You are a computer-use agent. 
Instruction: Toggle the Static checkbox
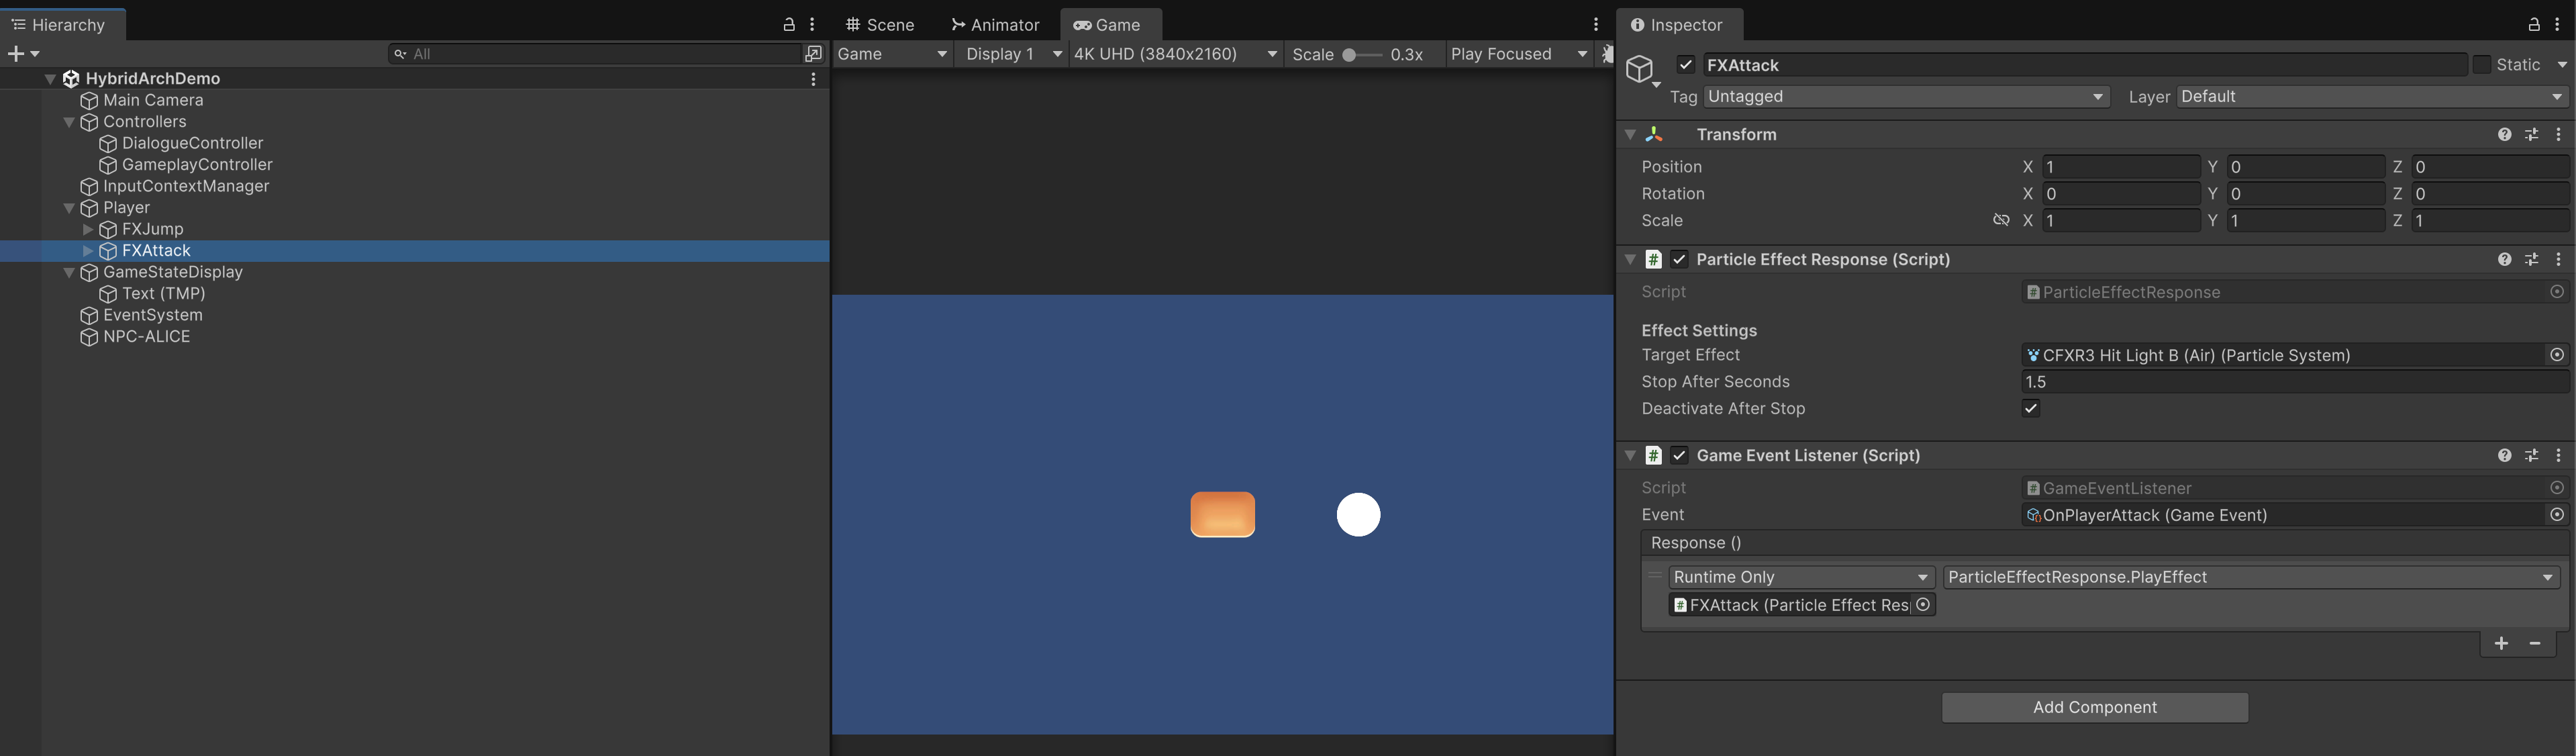click(2481, 65)
